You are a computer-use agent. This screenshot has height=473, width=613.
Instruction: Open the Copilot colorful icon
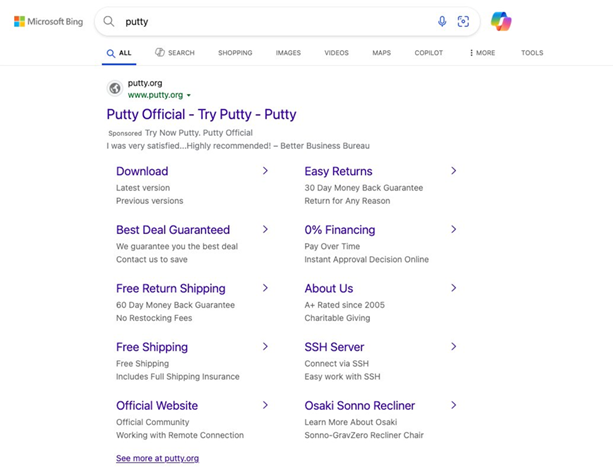coord(501,22)
